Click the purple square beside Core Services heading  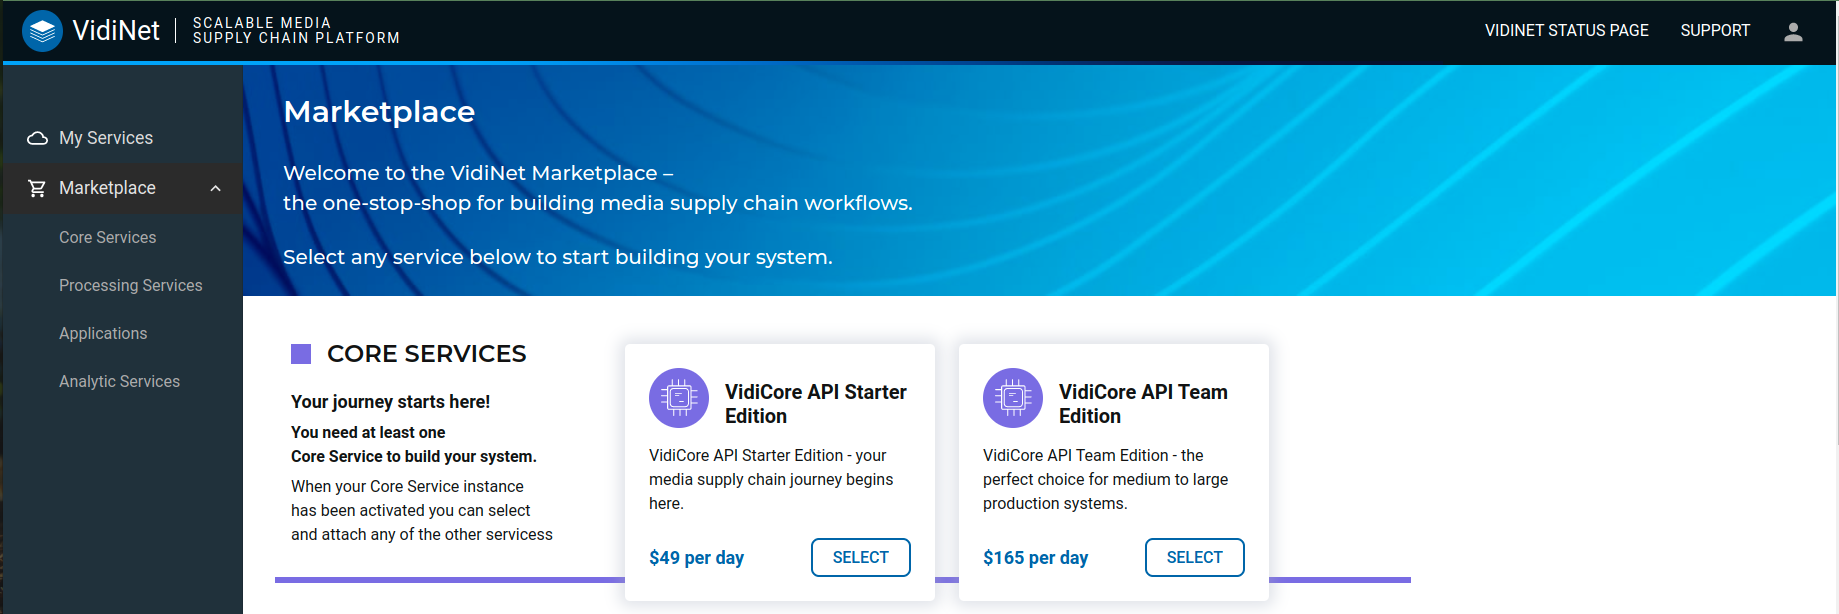click(301, 354)
